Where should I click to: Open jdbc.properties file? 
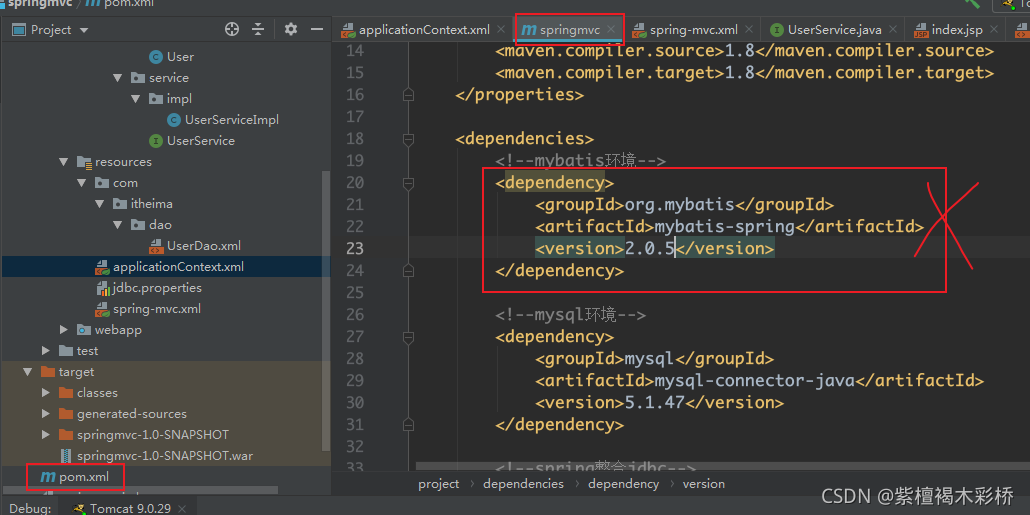(x=157, y=288)
